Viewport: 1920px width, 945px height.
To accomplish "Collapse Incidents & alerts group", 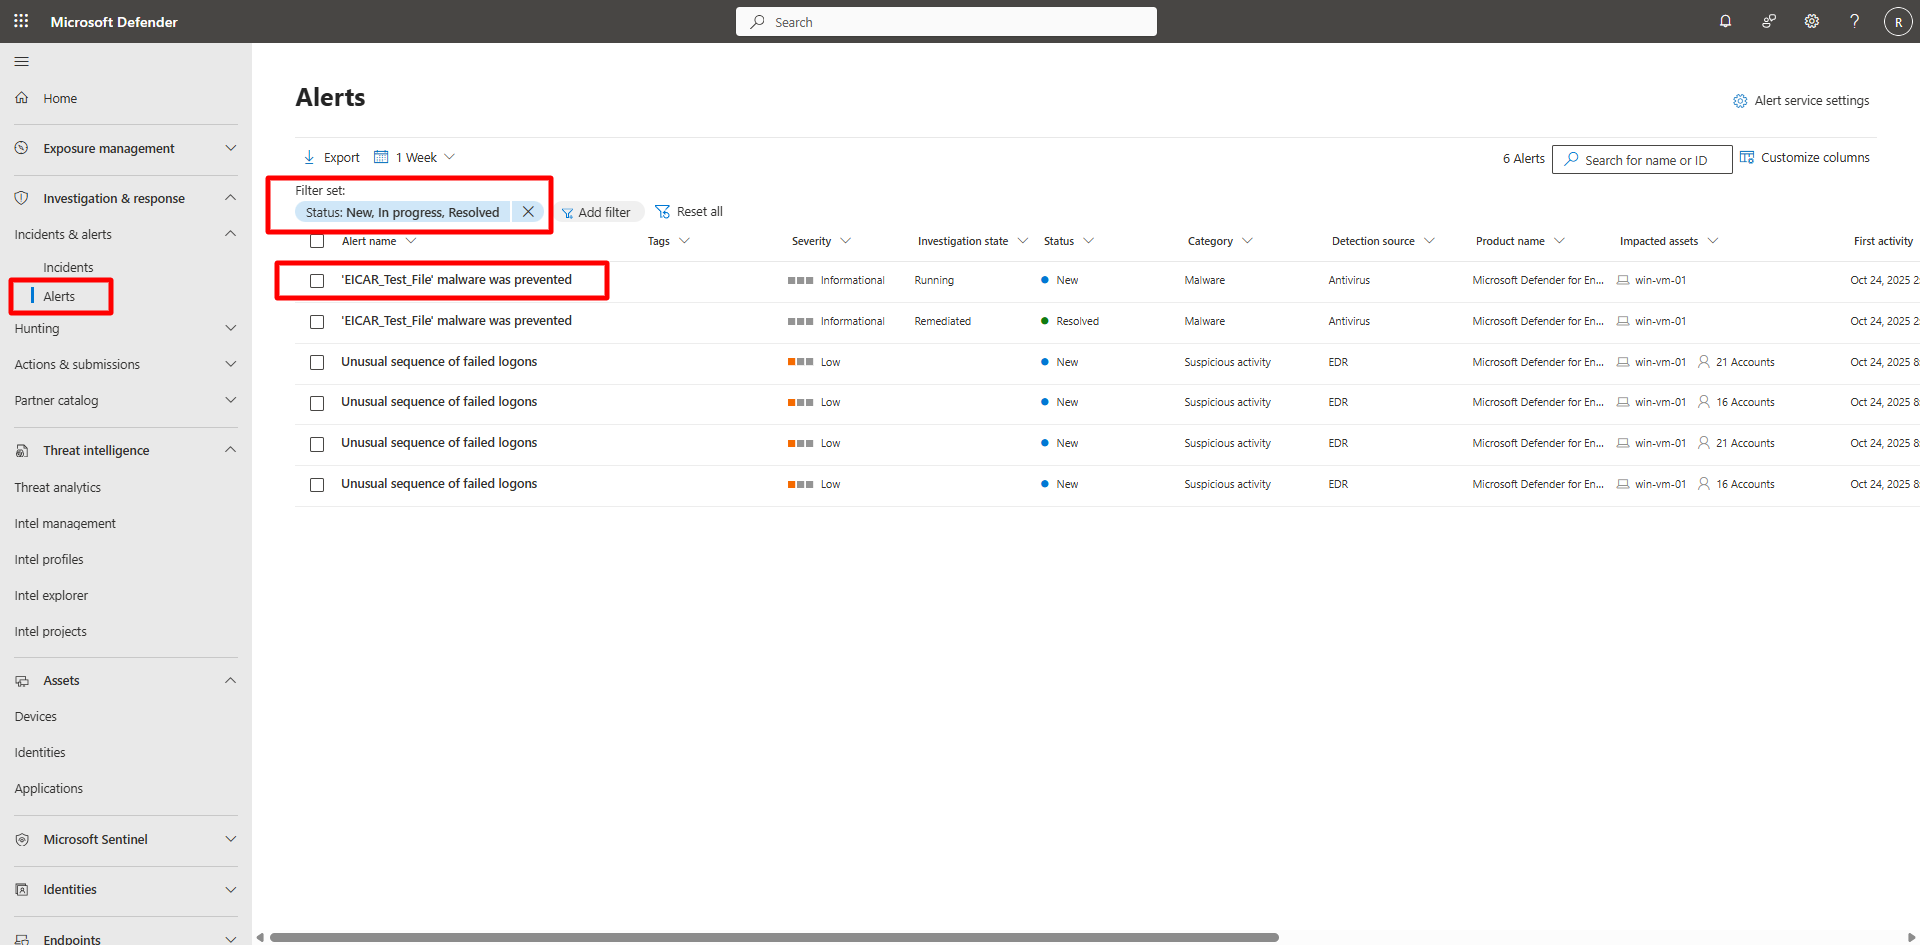I will (231, 234).
